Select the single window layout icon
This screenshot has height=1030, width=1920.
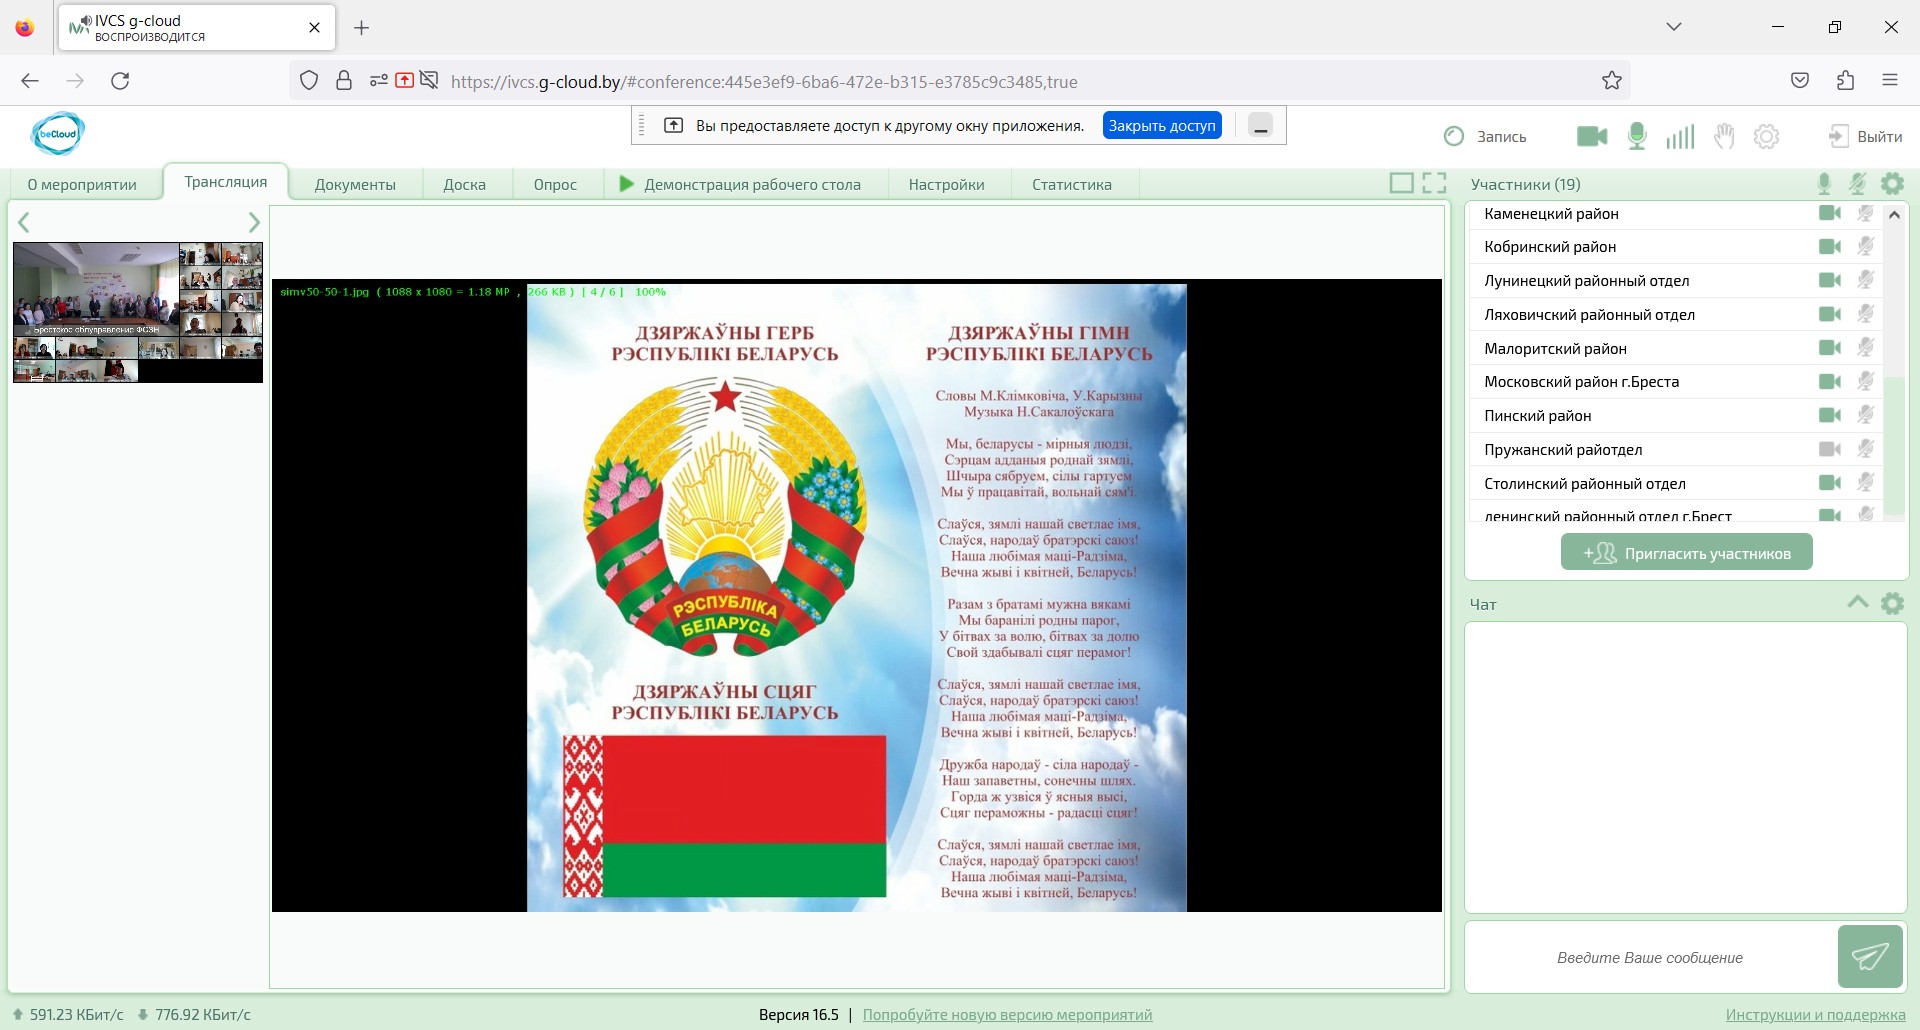point(1402,183)
